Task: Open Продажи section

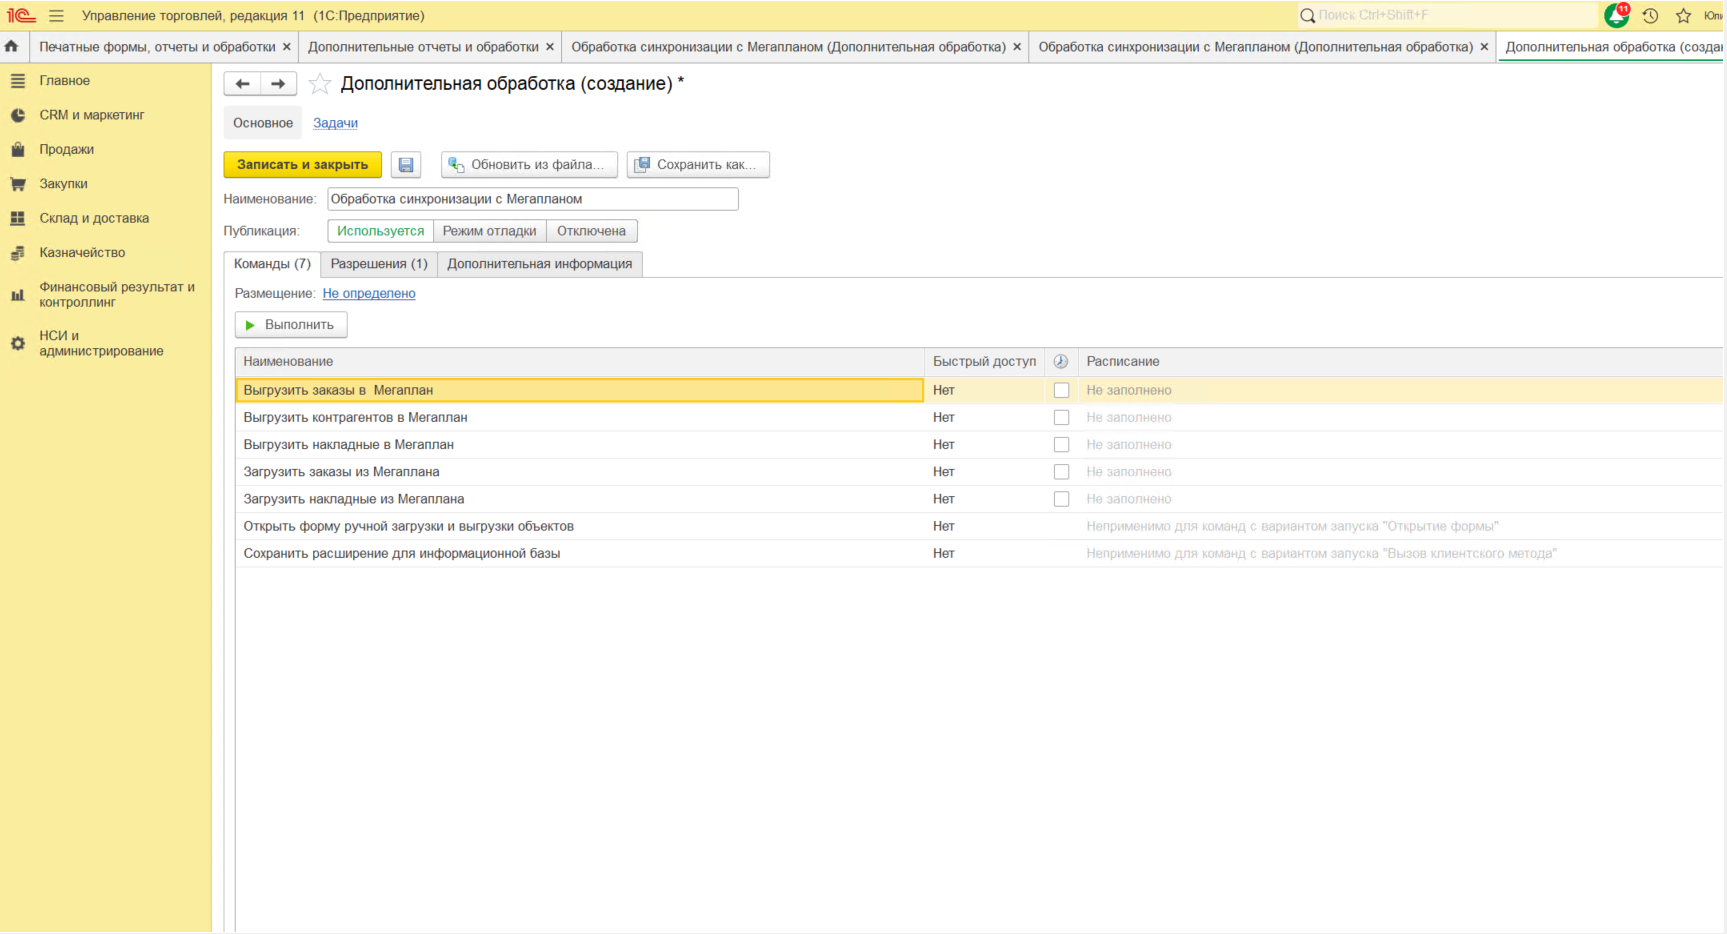Action: coord(66,149)
